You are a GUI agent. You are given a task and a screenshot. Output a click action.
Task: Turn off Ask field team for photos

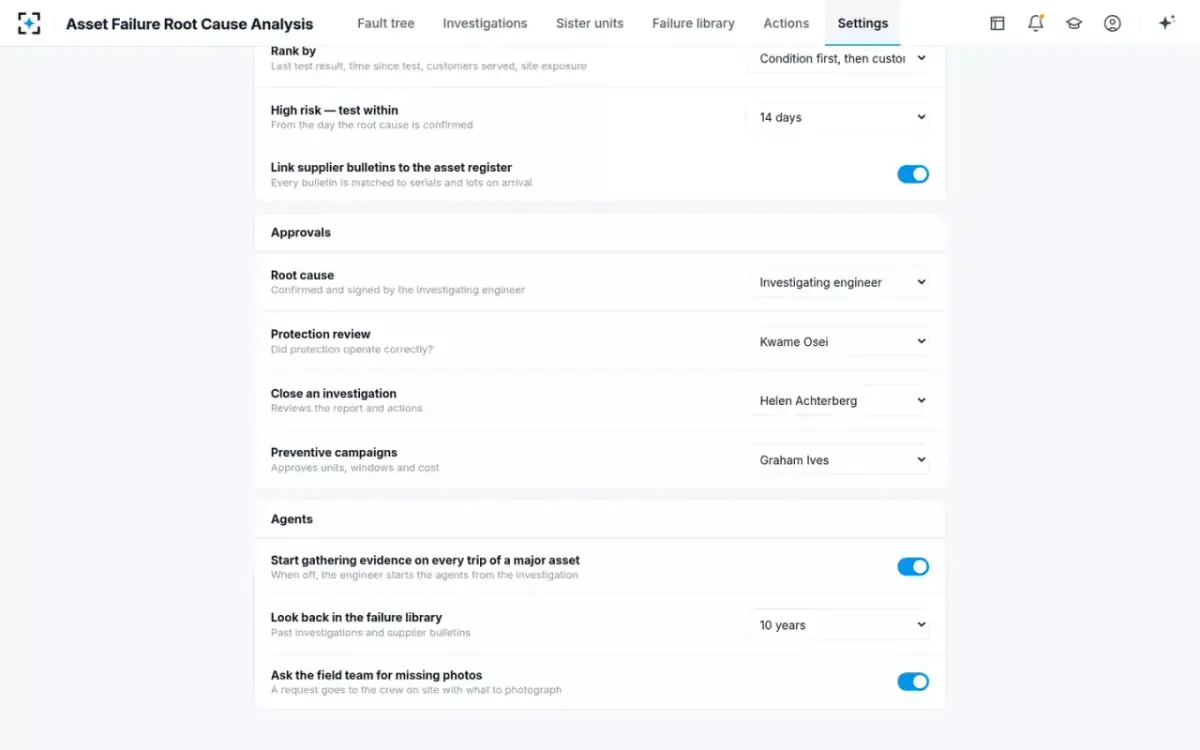(x=913, y=682)
